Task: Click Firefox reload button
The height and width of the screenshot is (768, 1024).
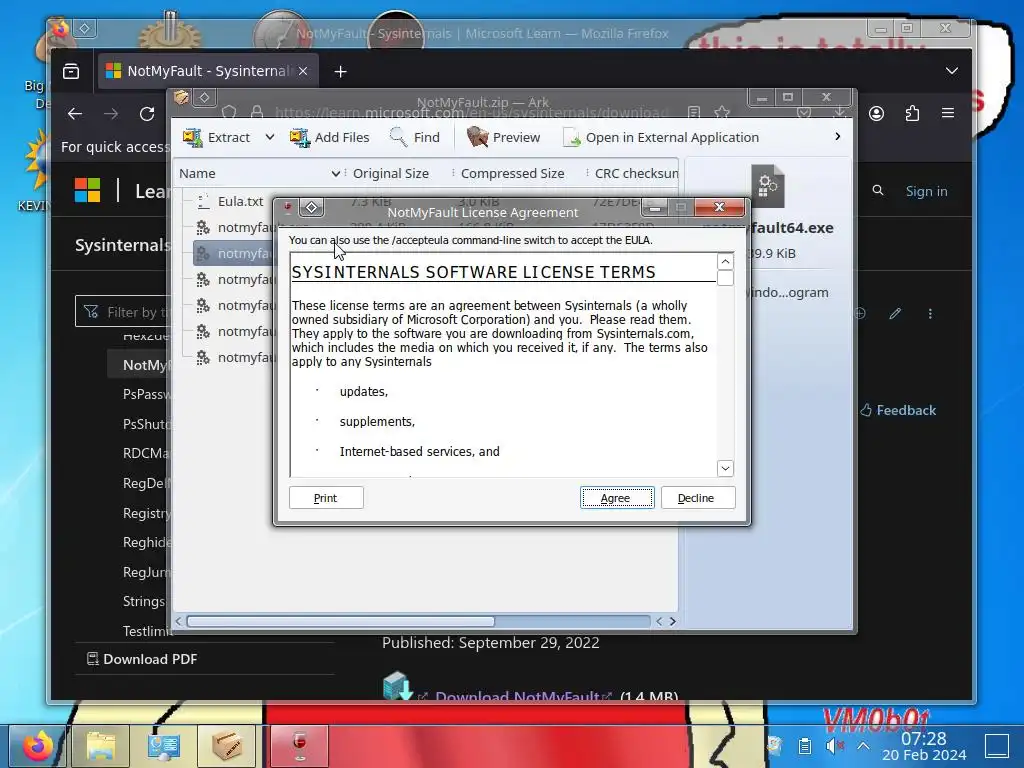Action: [147, 114]
